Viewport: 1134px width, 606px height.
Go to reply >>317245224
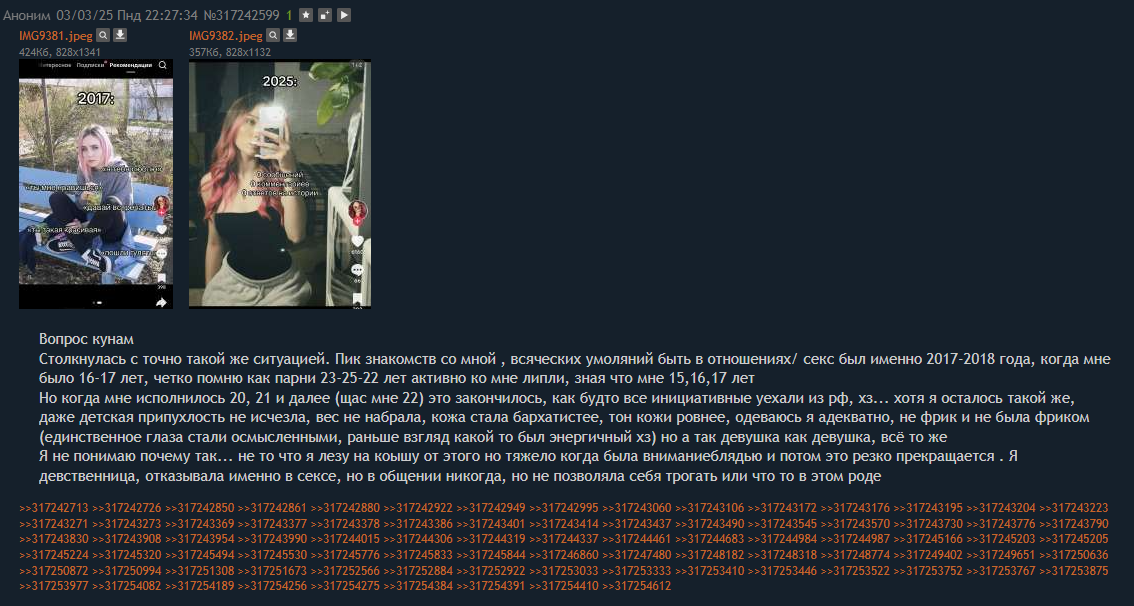pyautogui.click(x=54, y=555)
